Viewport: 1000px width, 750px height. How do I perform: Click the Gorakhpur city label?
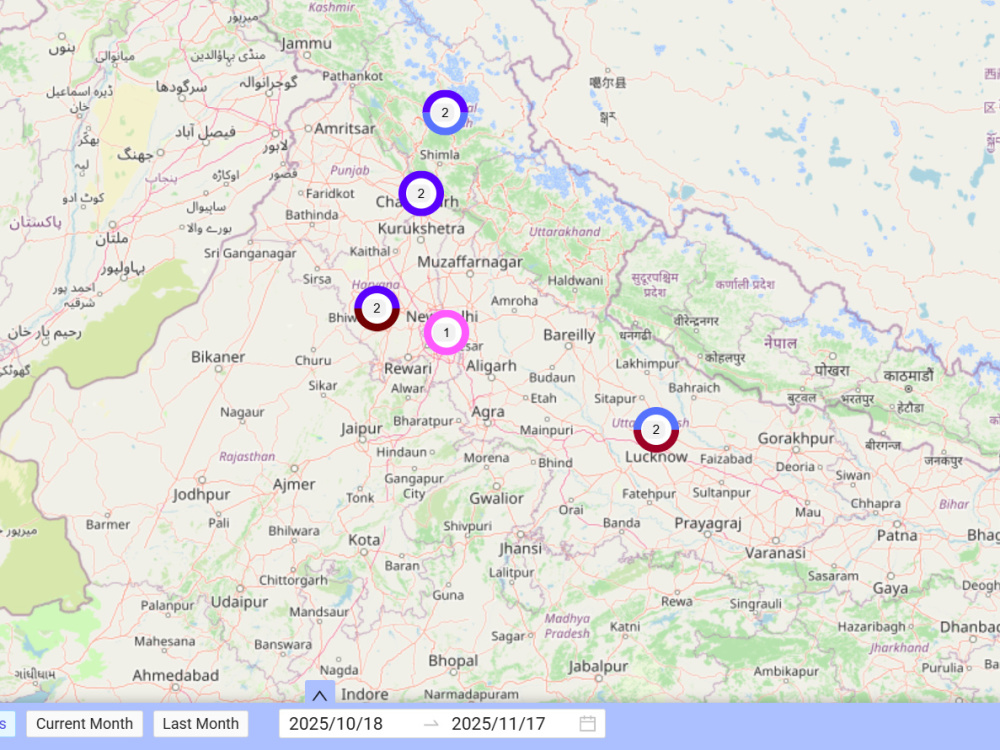pos(796,439)
